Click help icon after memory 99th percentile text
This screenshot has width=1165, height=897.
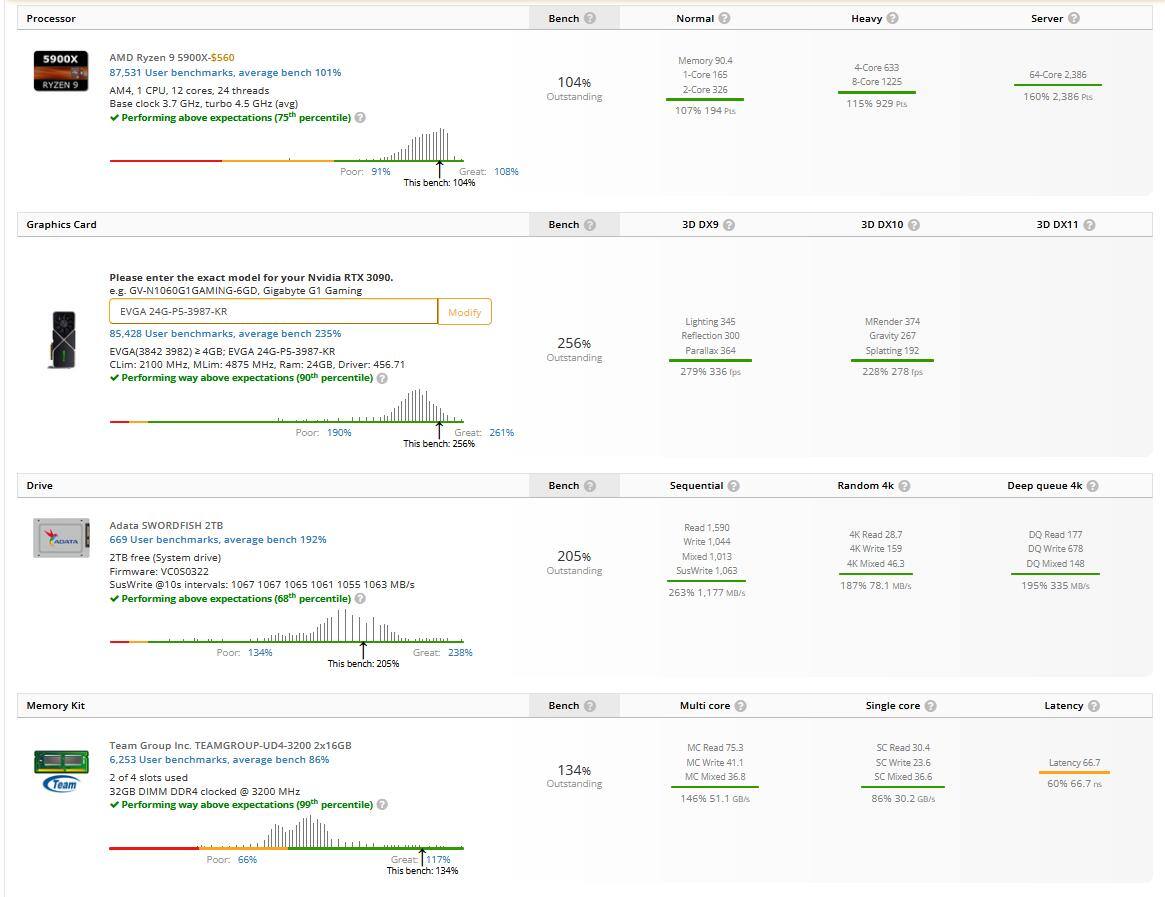382,805
